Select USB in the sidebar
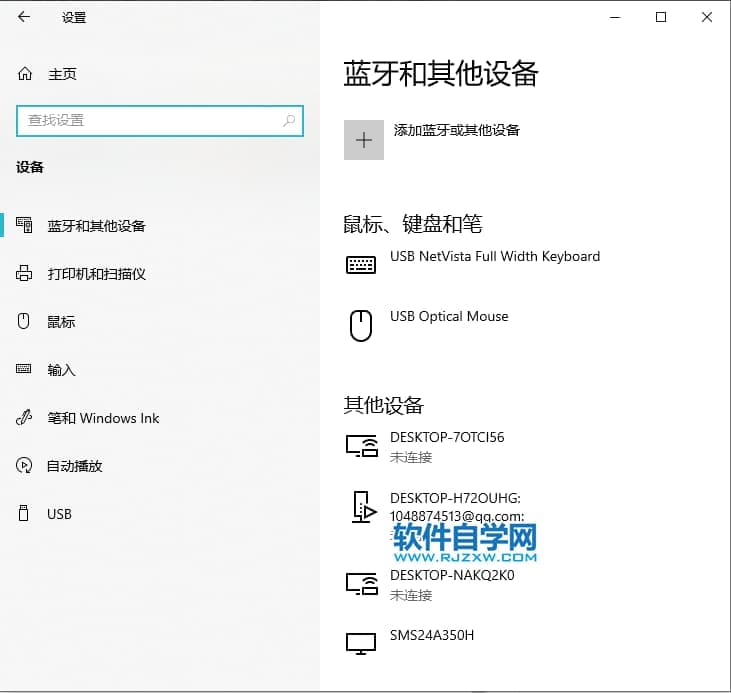Image resolution: width=731 pixels, height=693 pixels. (x=59, y=514)
